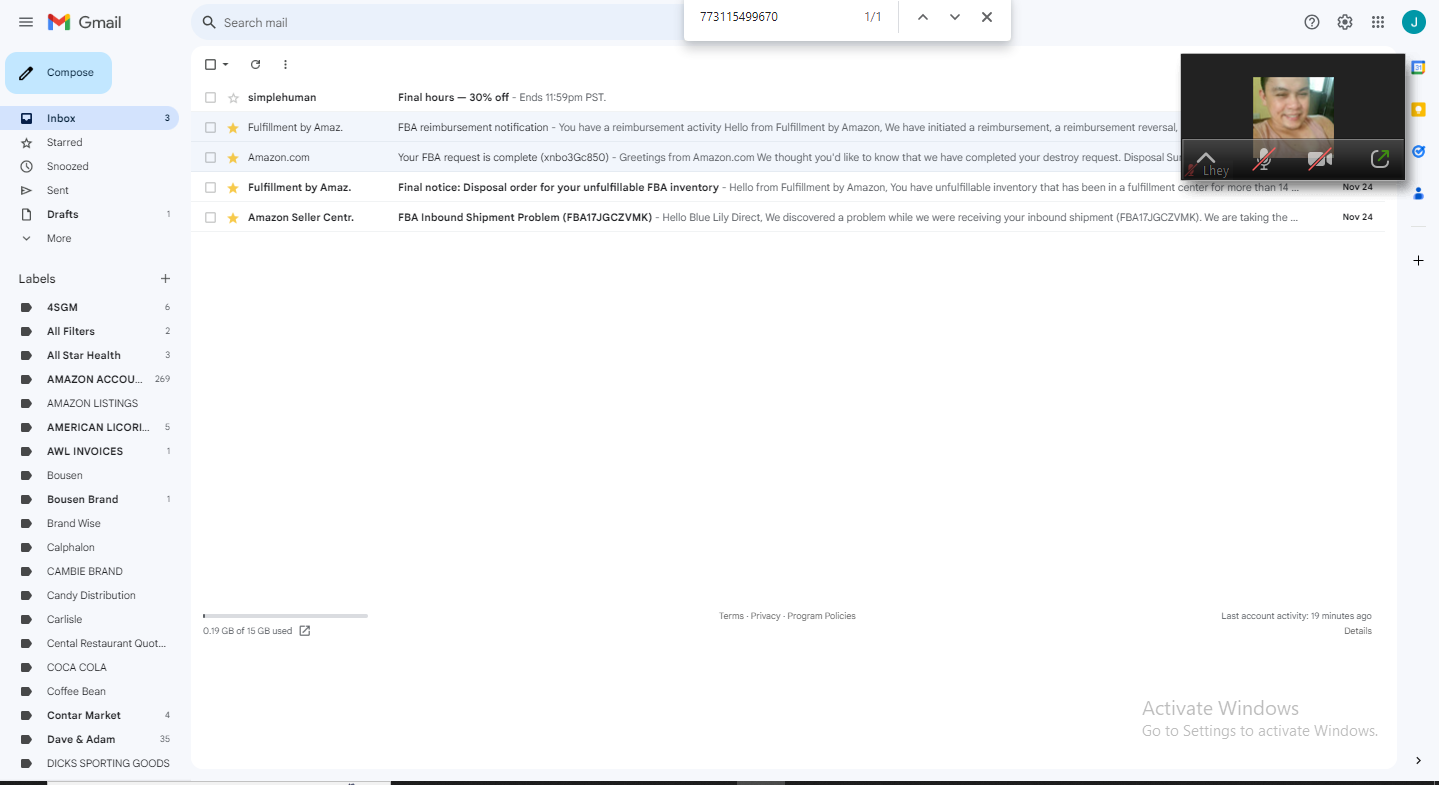
Task: Unstar the Amazon.com FBA request email
Action: coord(233,157)
